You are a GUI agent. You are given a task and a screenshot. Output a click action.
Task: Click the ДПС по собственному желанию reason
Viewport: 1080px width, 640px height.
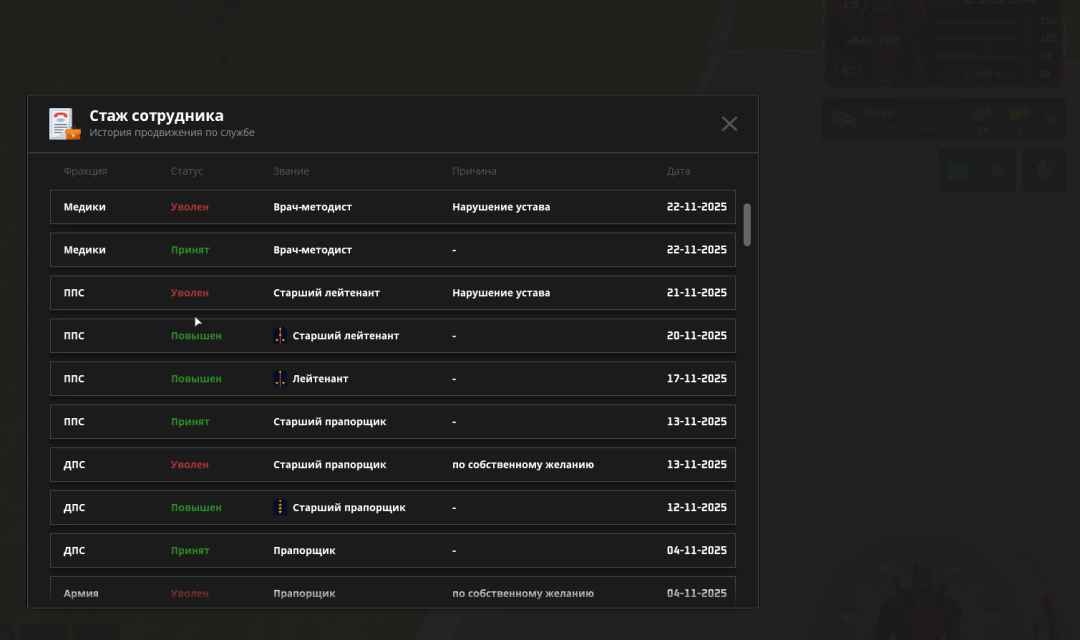point(523,465)
